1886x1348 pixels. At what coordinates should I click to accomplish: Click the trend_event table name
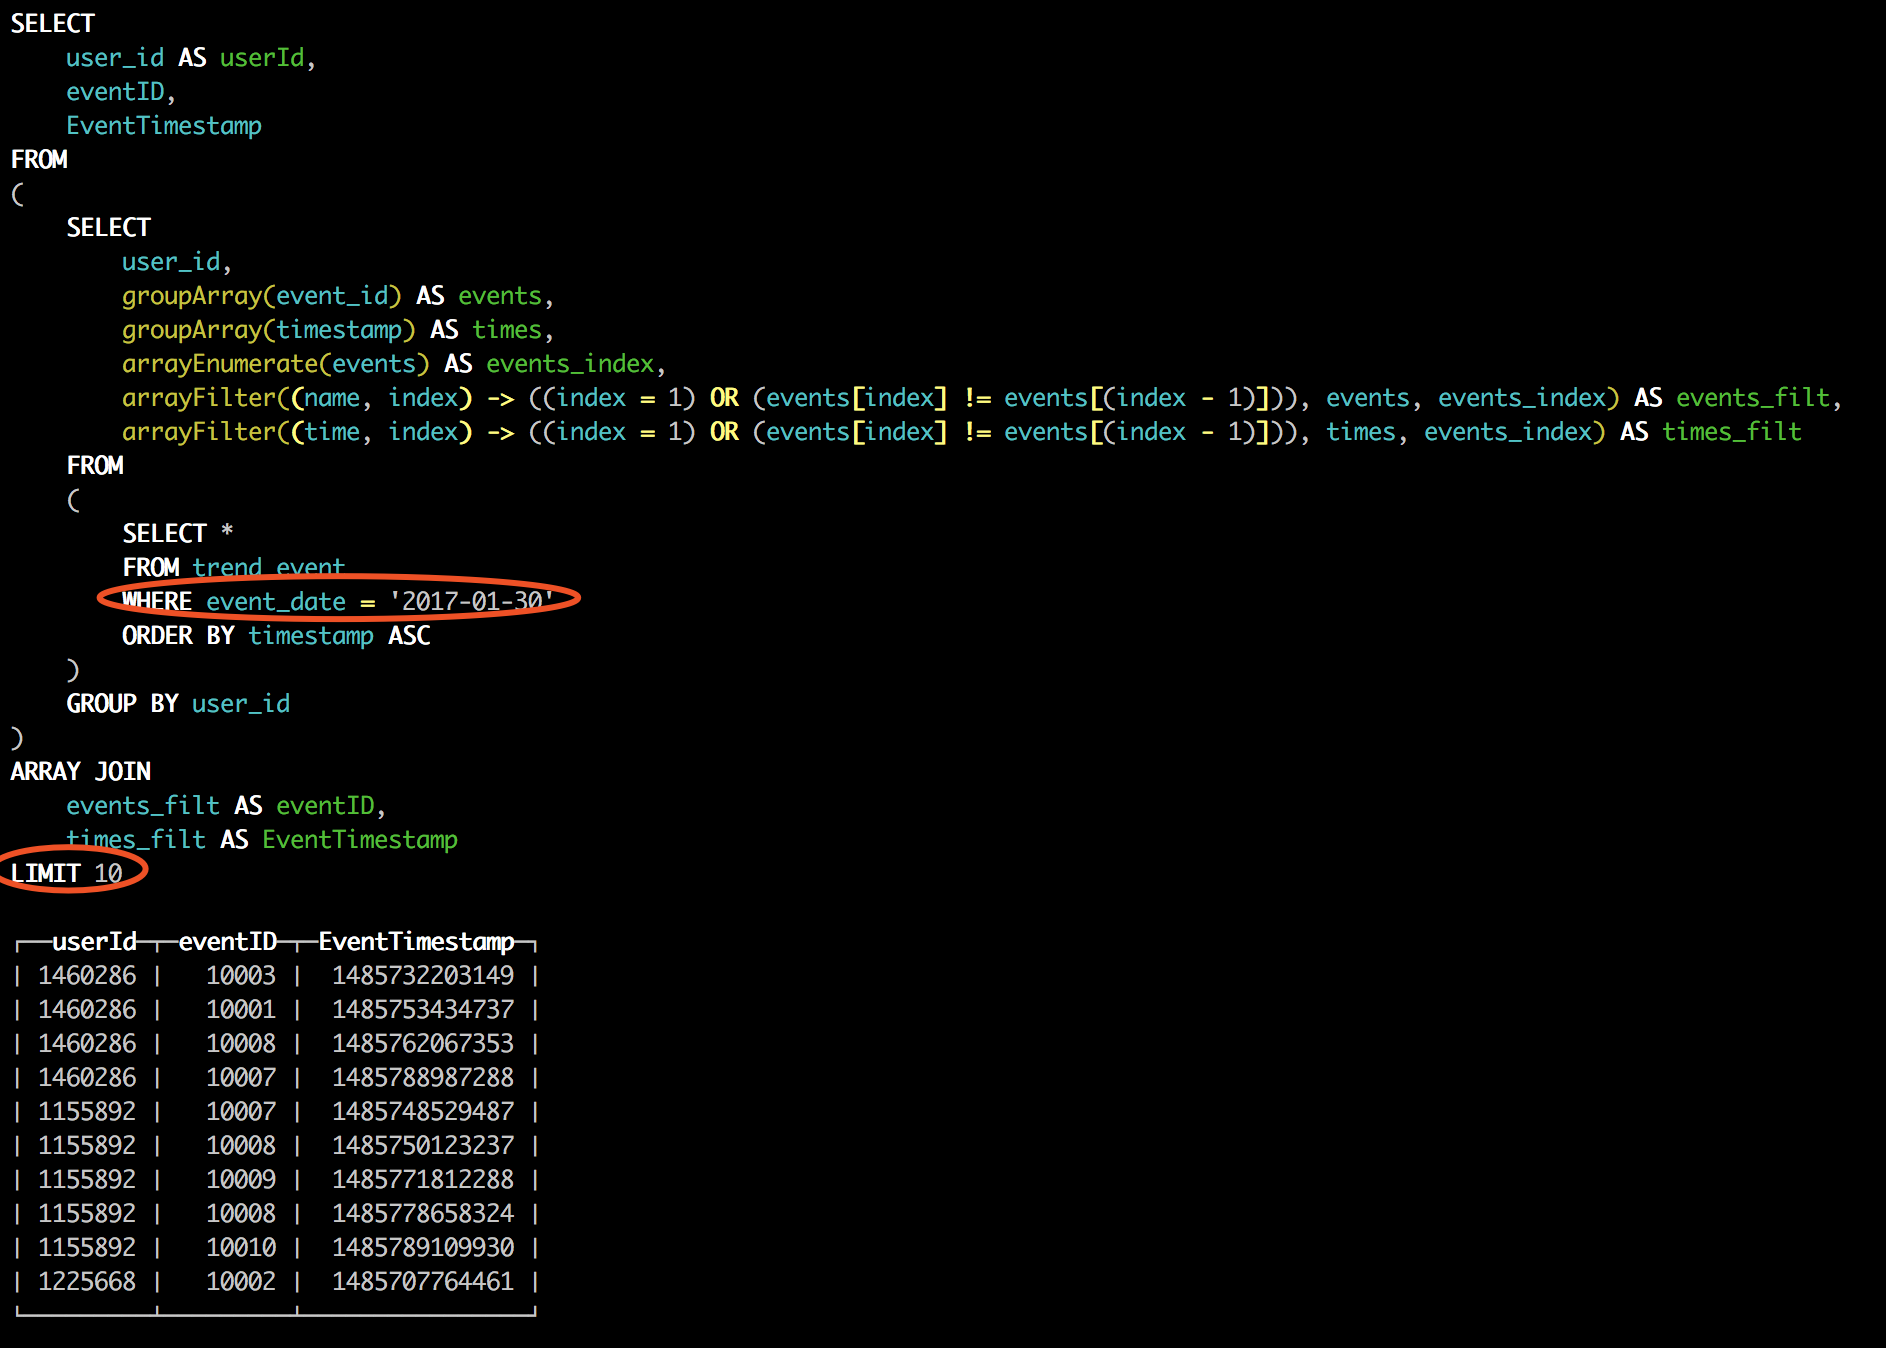[268, 567]
